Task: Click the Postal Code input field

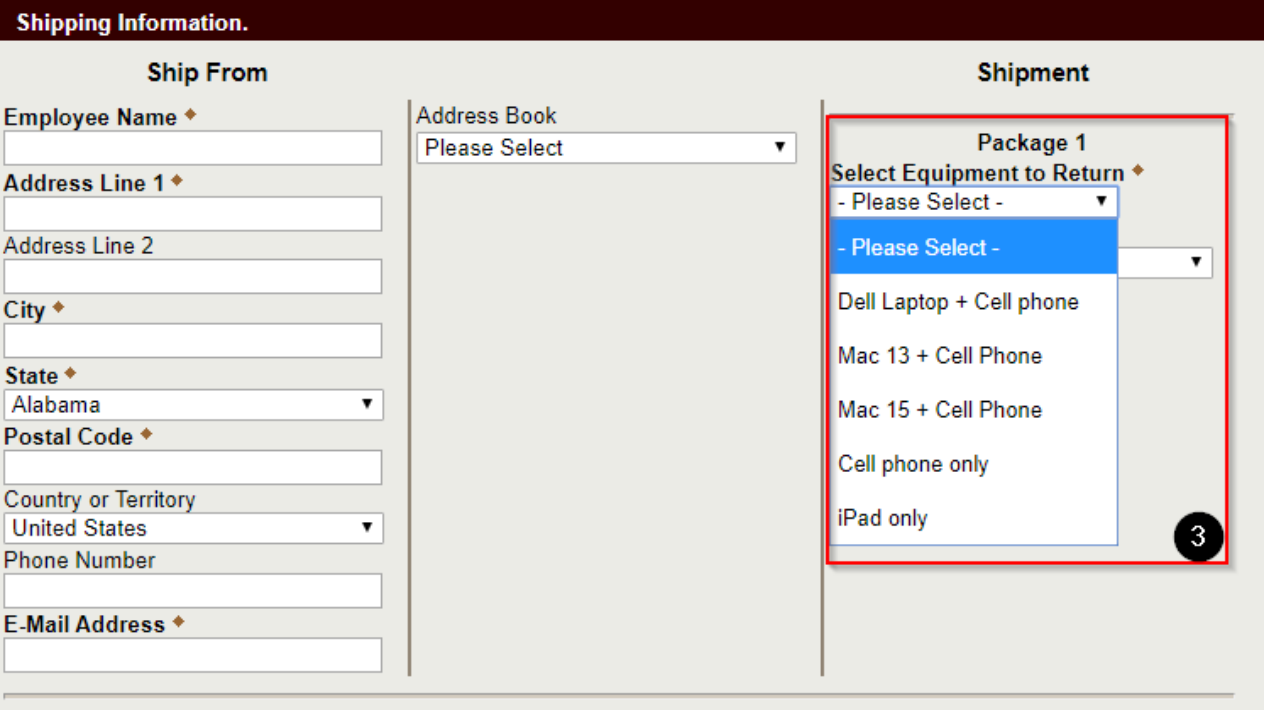Action: tap(193, 467)
